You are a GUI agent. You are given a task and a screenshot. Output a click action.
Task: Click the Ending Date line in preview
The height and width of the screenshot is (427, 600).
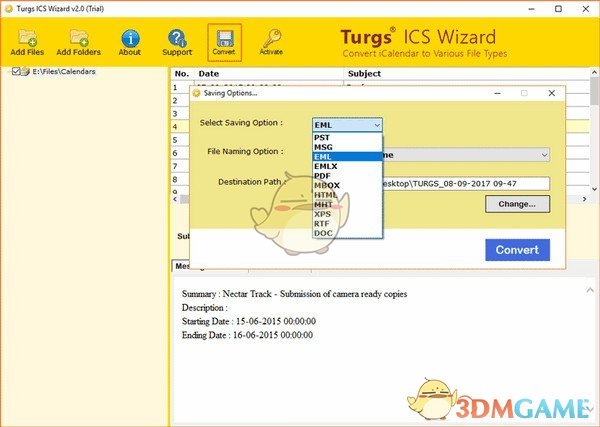pos(247,335)
